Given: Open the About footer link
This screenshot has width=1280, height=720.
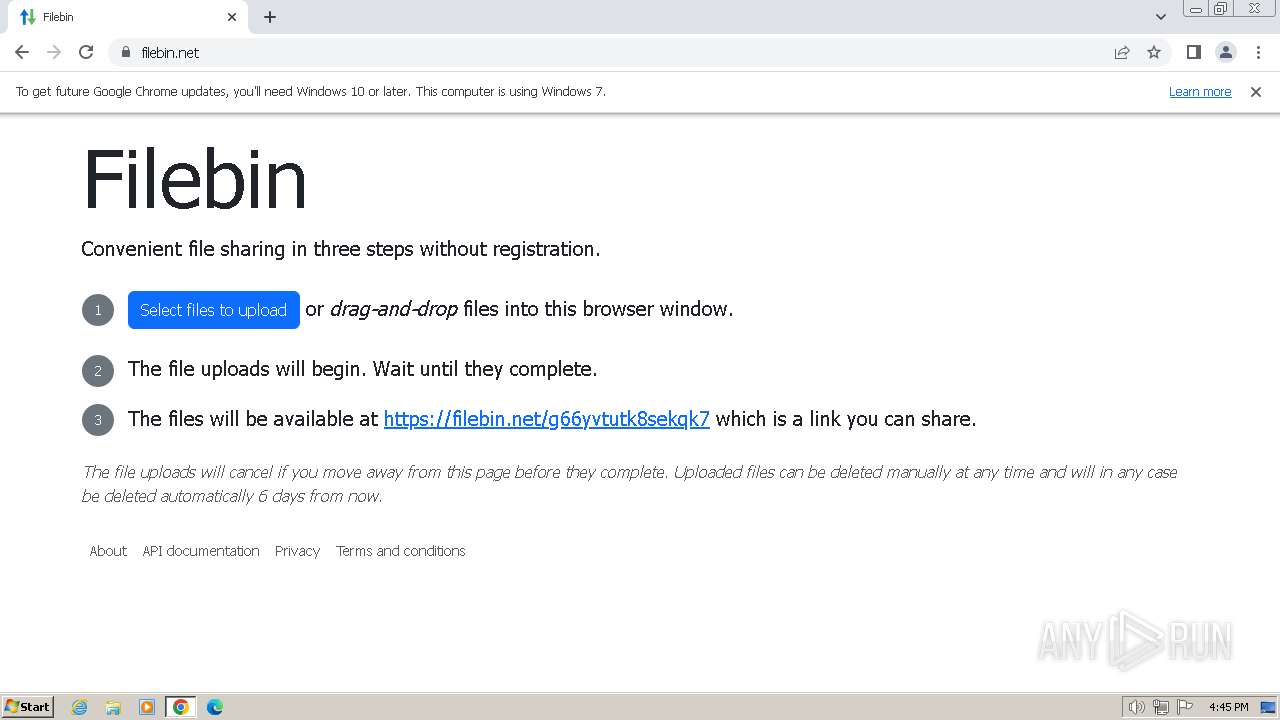Looking at the screenshot, I should [108, 551].
